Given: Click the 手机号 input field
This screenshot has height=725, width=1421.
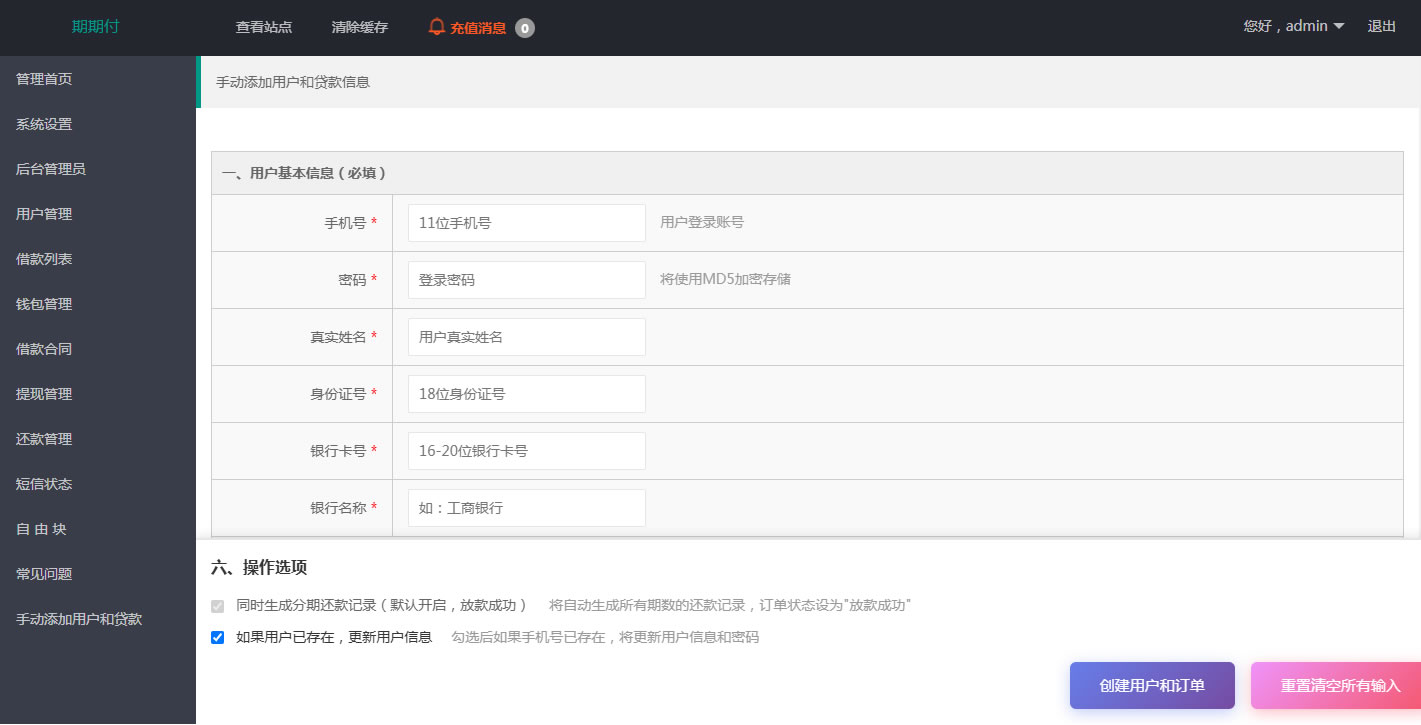Looking at the screenshot, I should coord(526,223).
